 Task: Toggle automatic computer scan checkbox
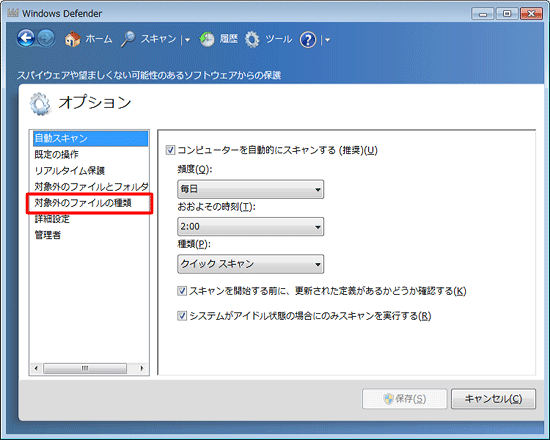(x=170, y=150)
